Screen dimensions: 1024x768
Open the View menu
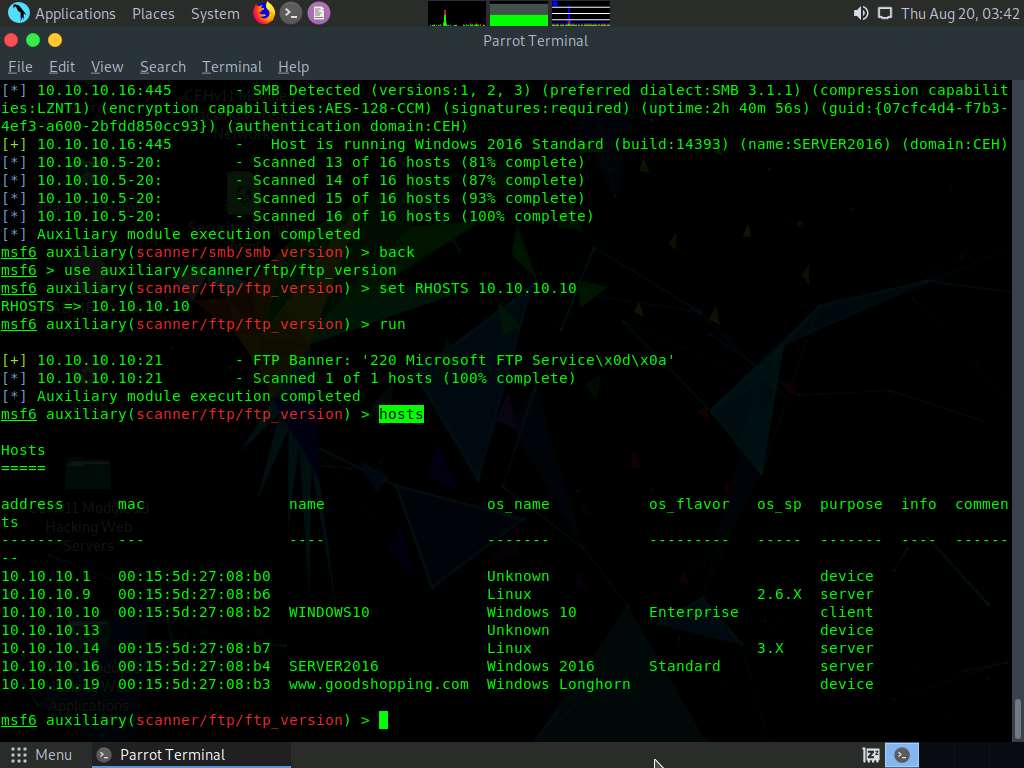pyautogui.click(x=107, y=67)
